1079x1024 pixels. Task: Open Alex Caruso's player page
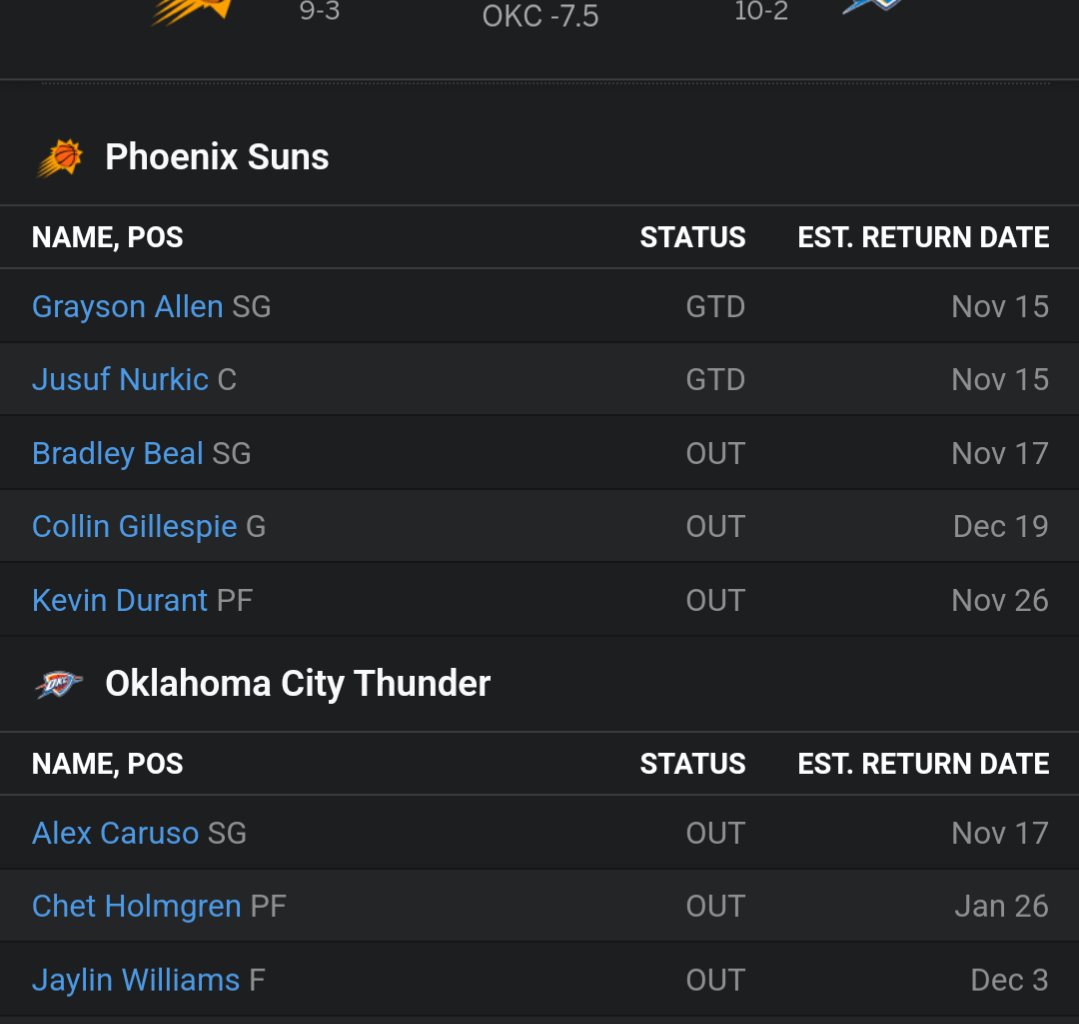tap(115, 832)
